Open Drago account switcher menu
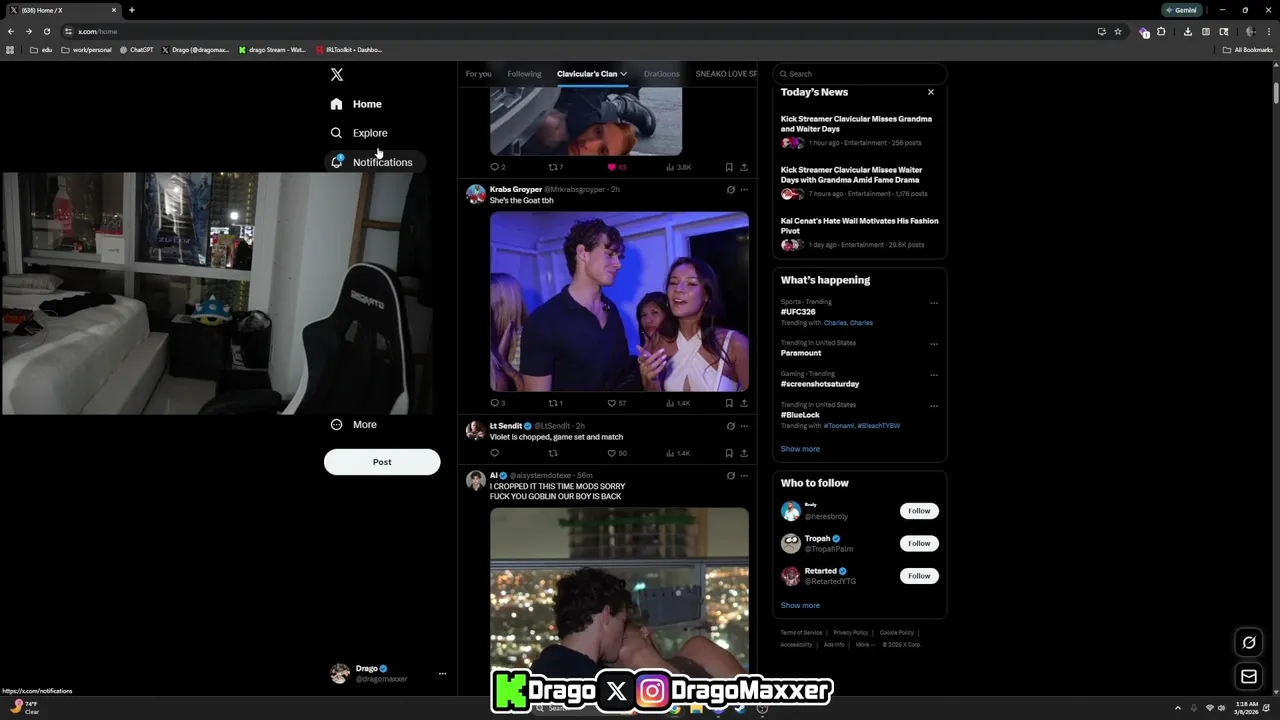The image size is (1280, 720). tap(389, 673)
